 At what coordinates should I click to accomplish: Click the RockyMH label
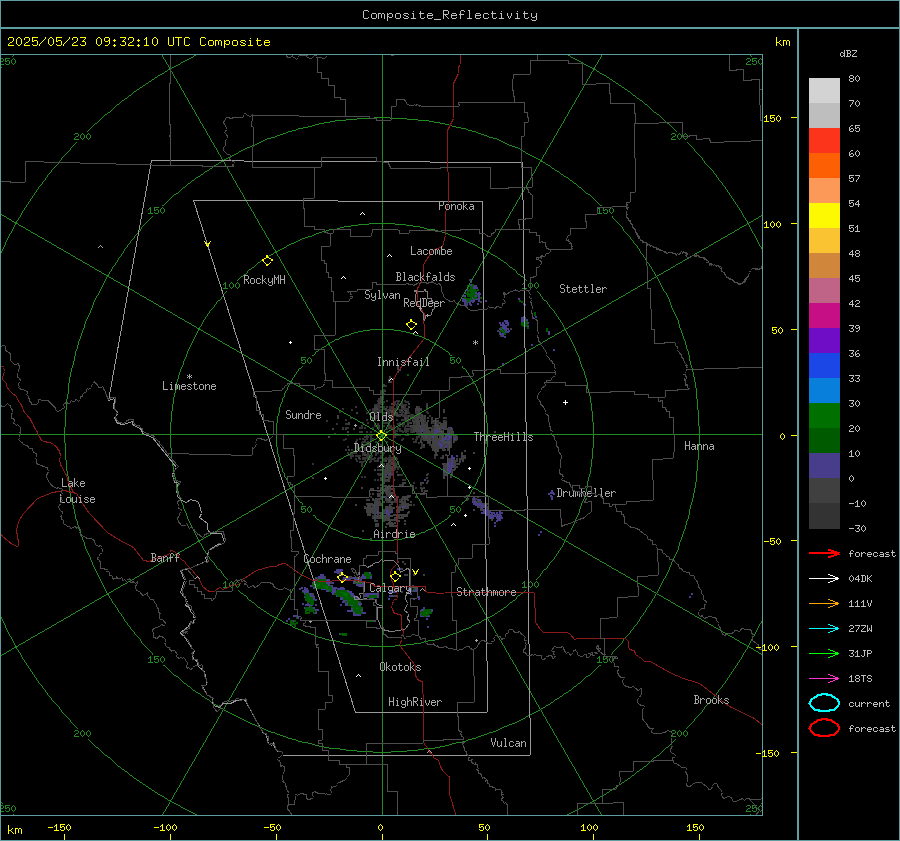tap(264, 280)
